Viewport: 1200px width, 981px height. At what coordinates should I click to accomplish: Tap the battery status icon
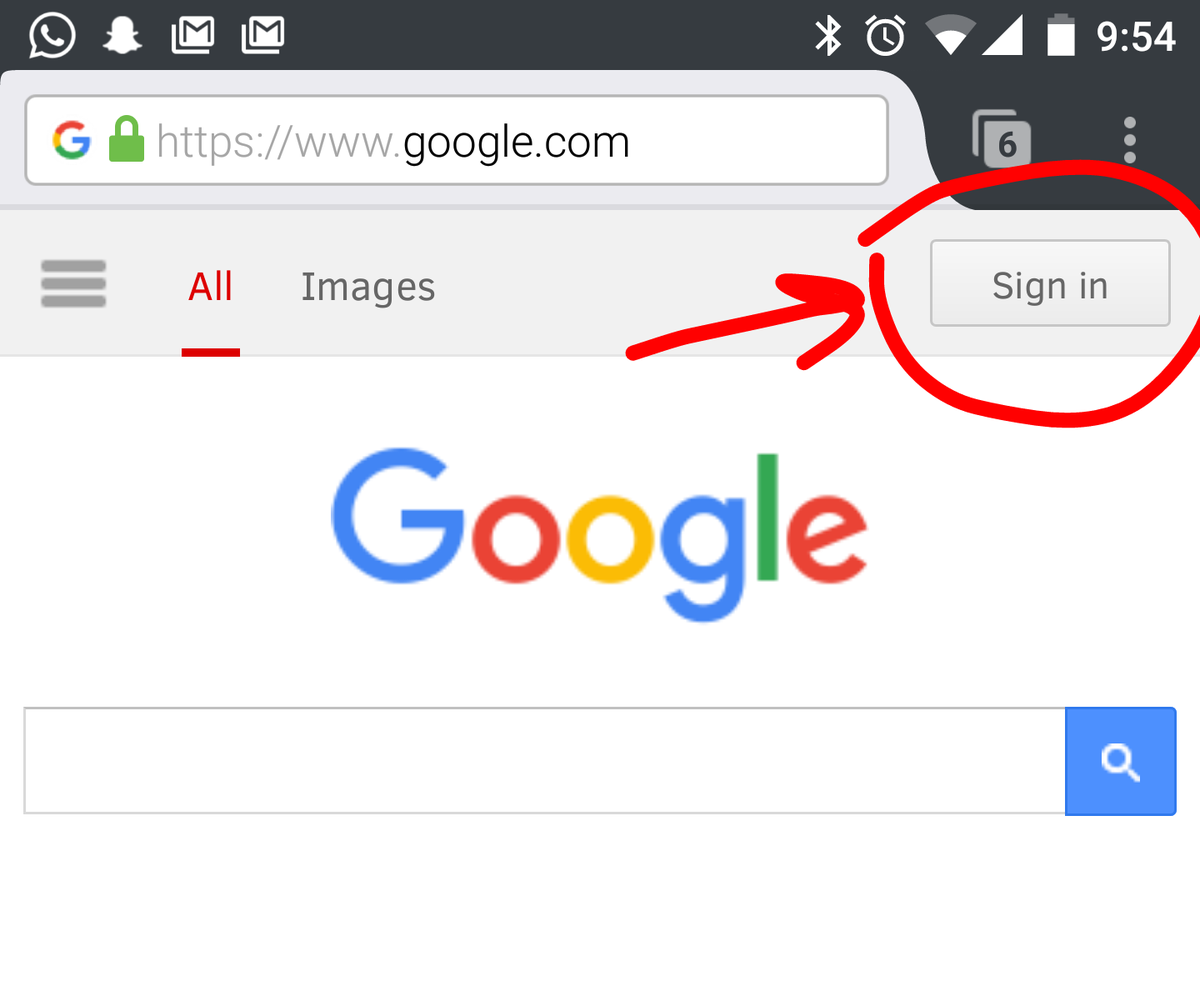pos(1061,37)
